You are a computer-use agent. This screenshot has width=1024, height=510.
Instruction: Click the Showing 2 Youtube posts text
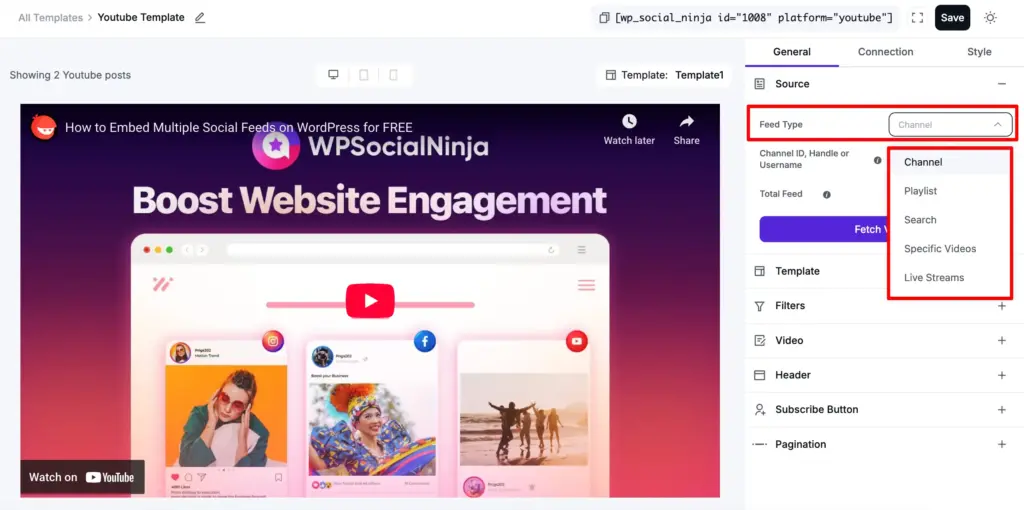(70, 75)
